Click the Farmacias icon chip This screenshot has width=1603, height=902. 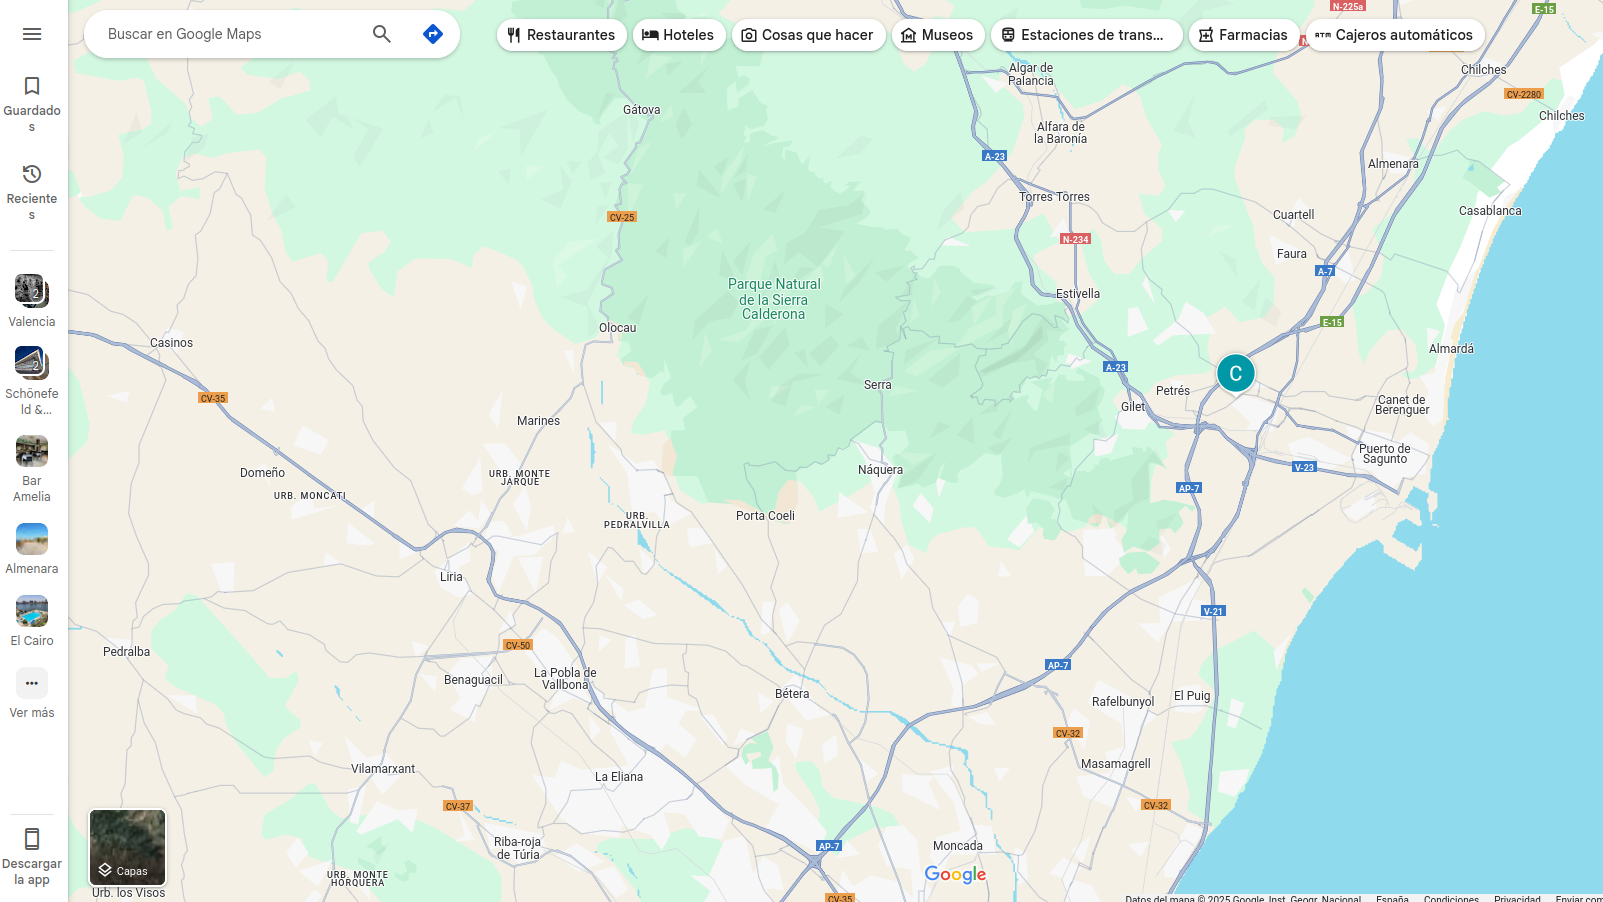[x=1207, y=34]
